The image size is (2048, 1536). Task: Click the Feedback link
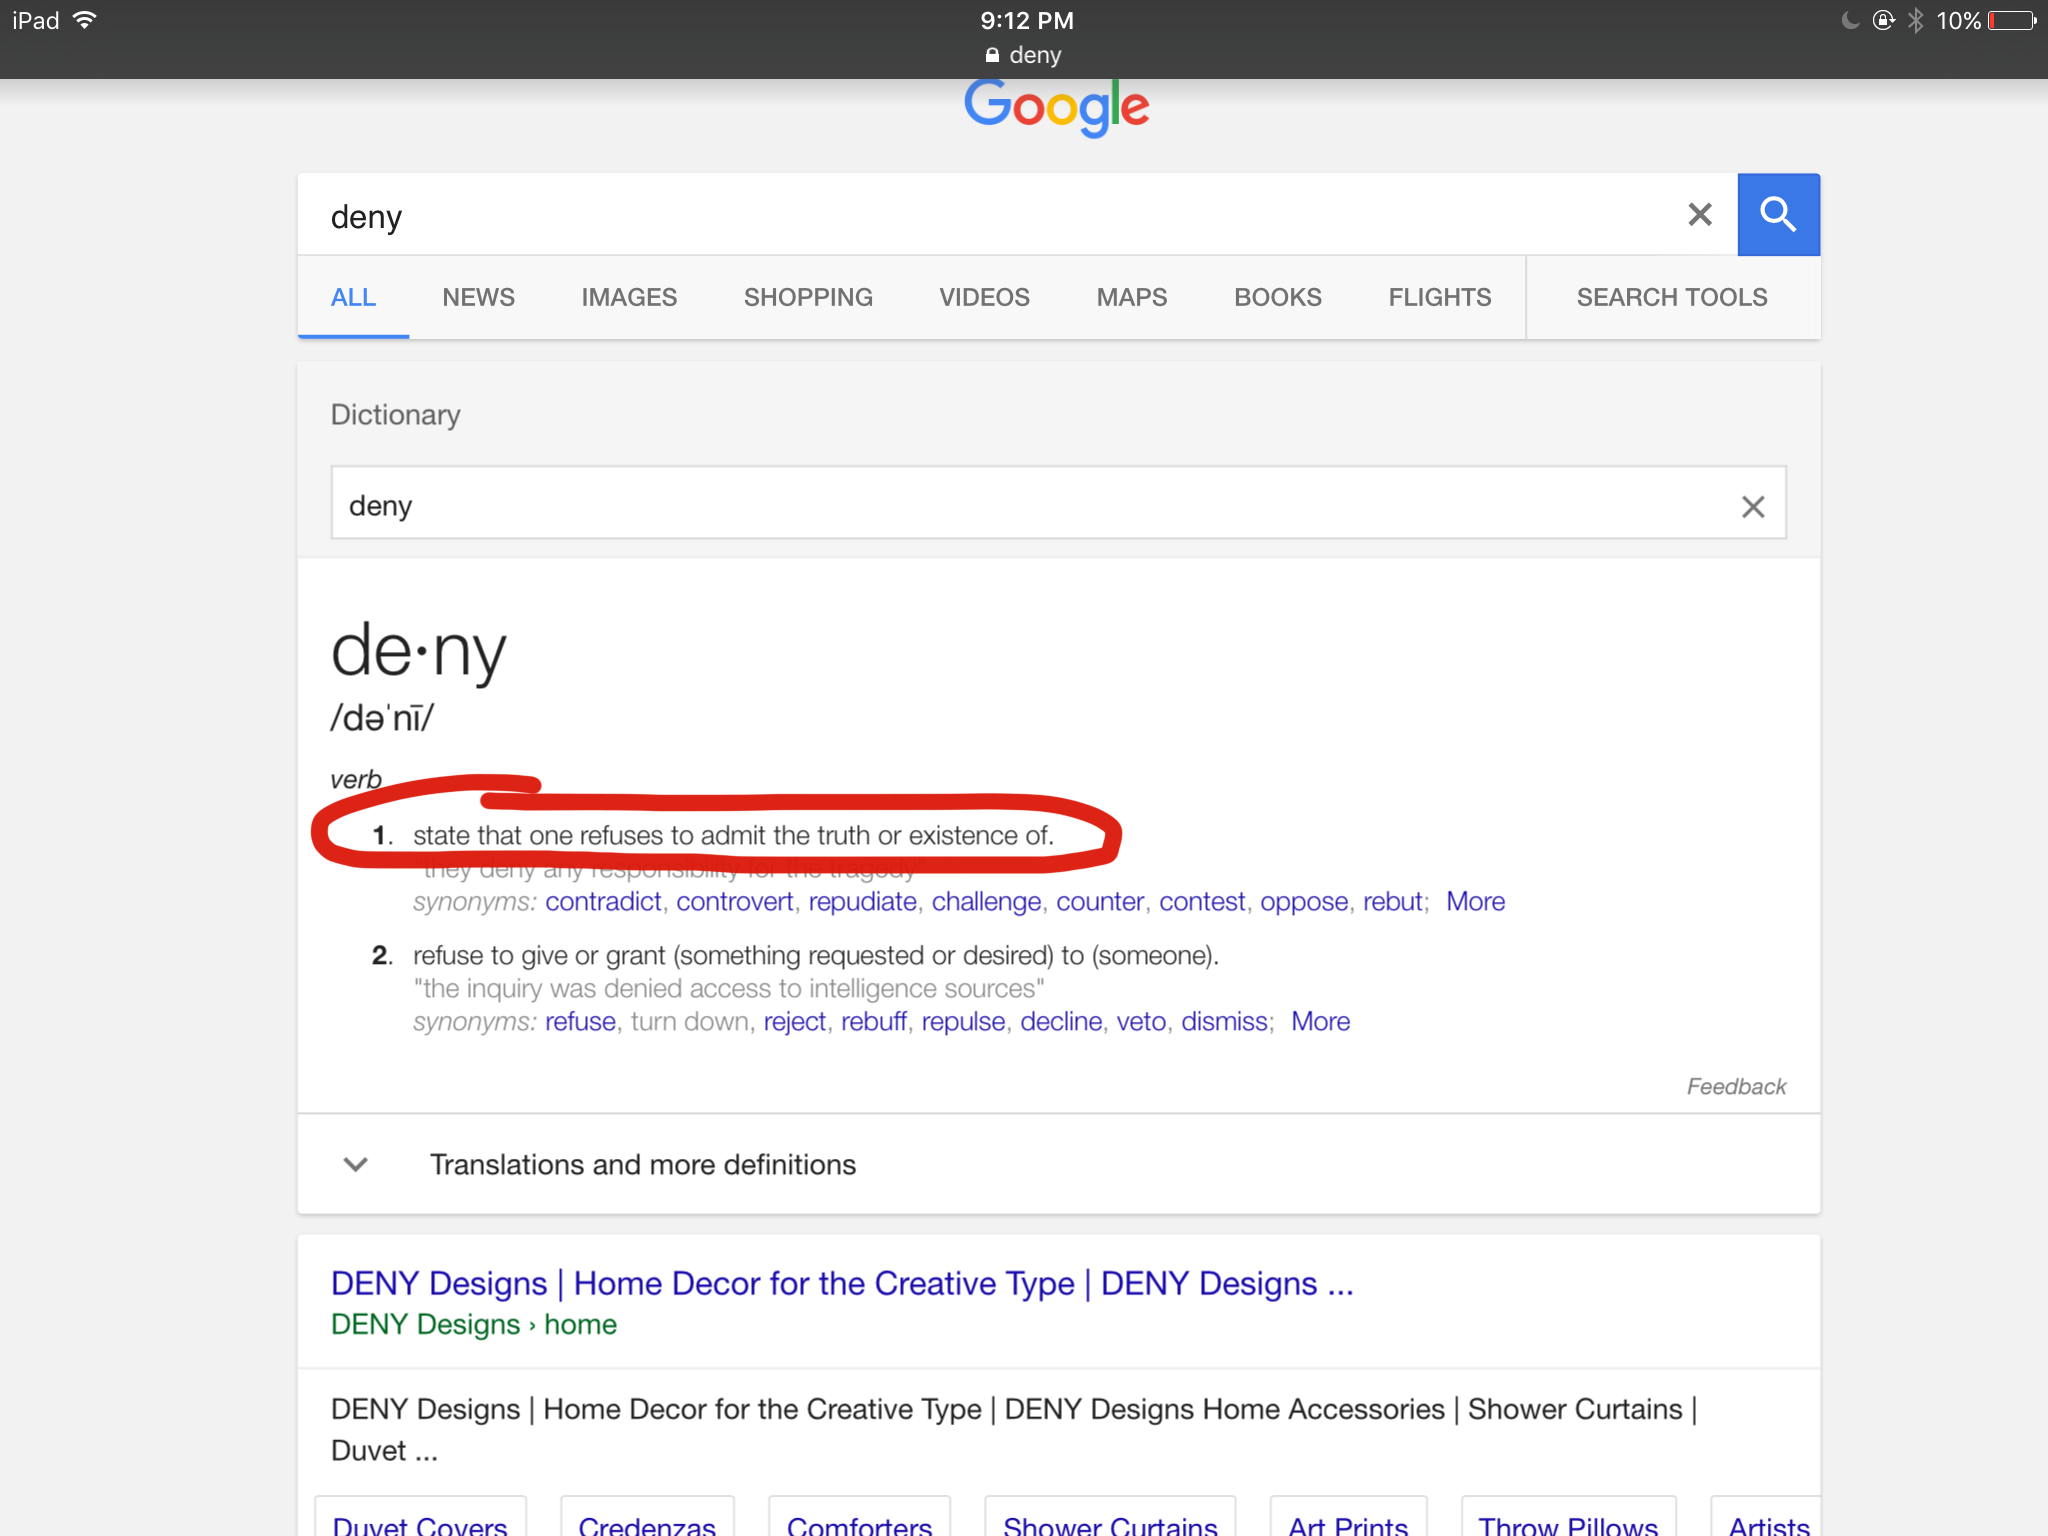(1736, 1086)
